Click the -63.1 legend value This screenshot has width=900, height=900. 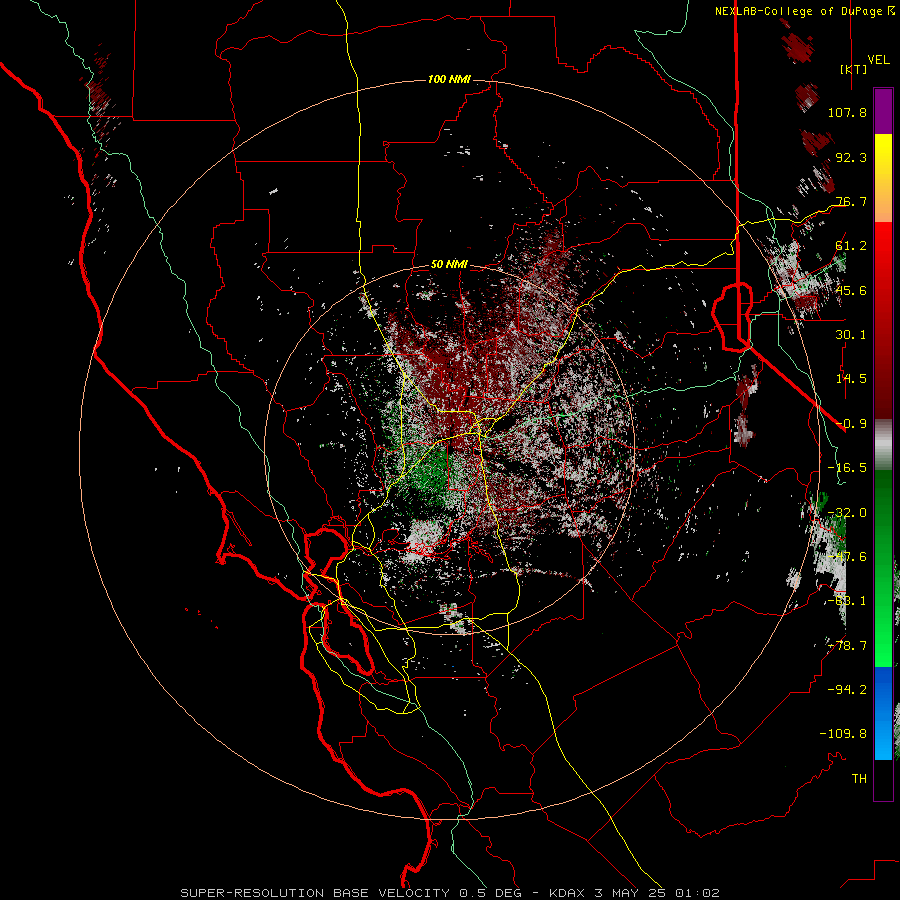[847, 601]
